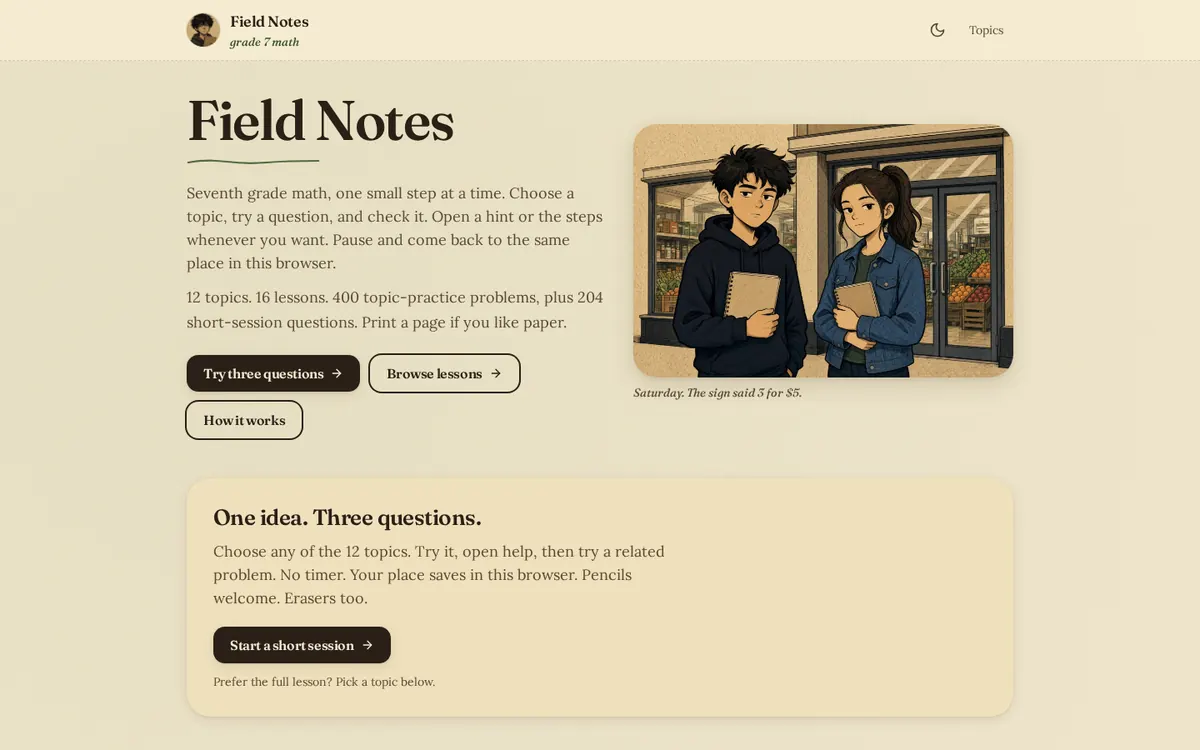Viewport: 1200px width, 750px height.
Task: Click the Try three questions button
Action: point(273,373)
